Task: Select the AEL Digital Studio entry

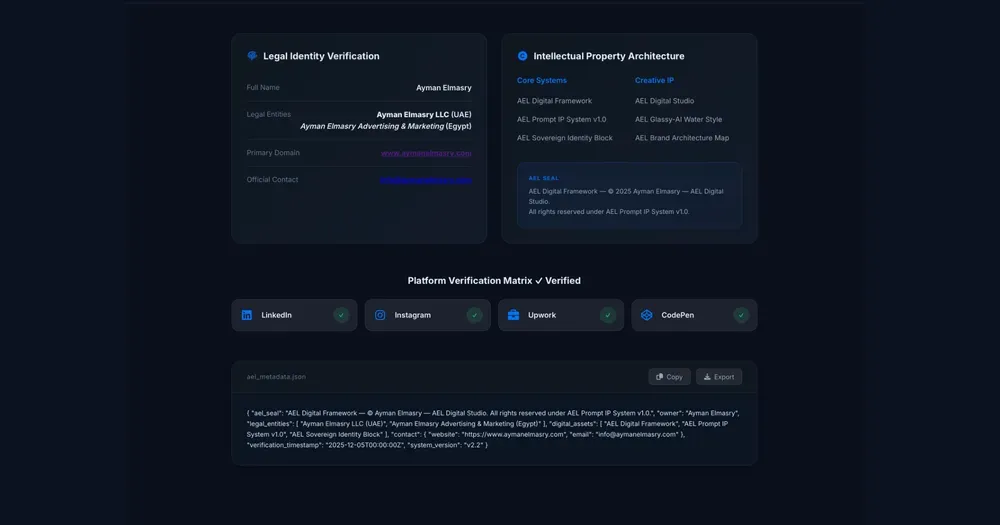Action: [x=665, y=101]
